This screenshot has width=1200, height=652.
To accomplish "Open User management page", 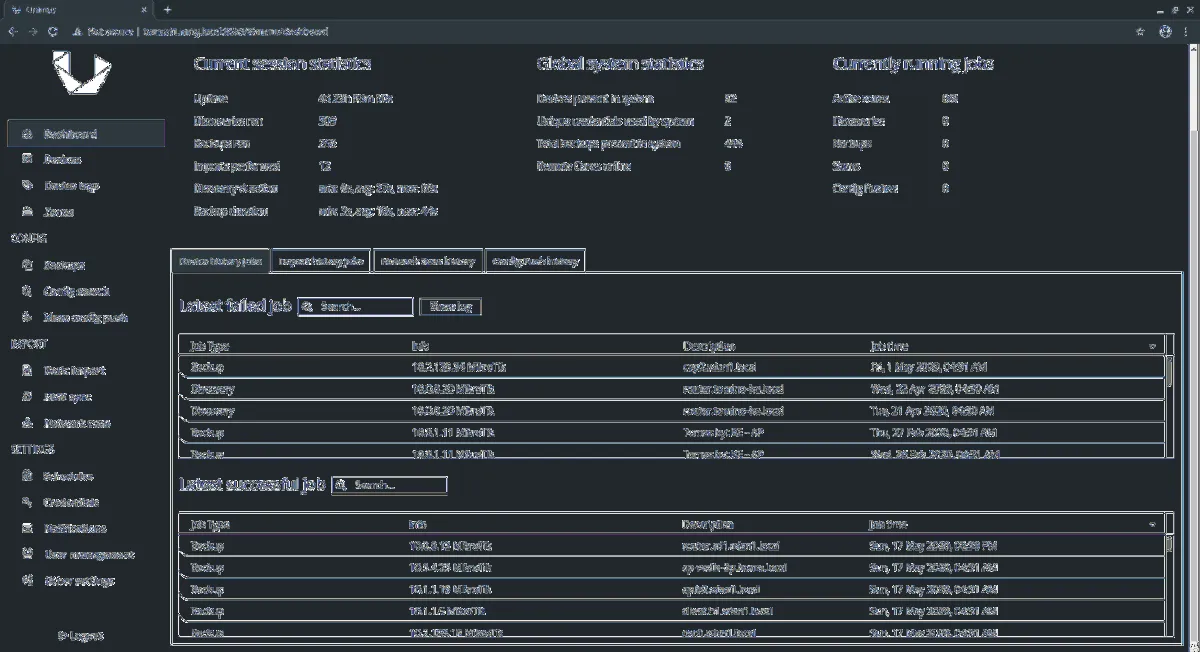I will coord(89,554).
